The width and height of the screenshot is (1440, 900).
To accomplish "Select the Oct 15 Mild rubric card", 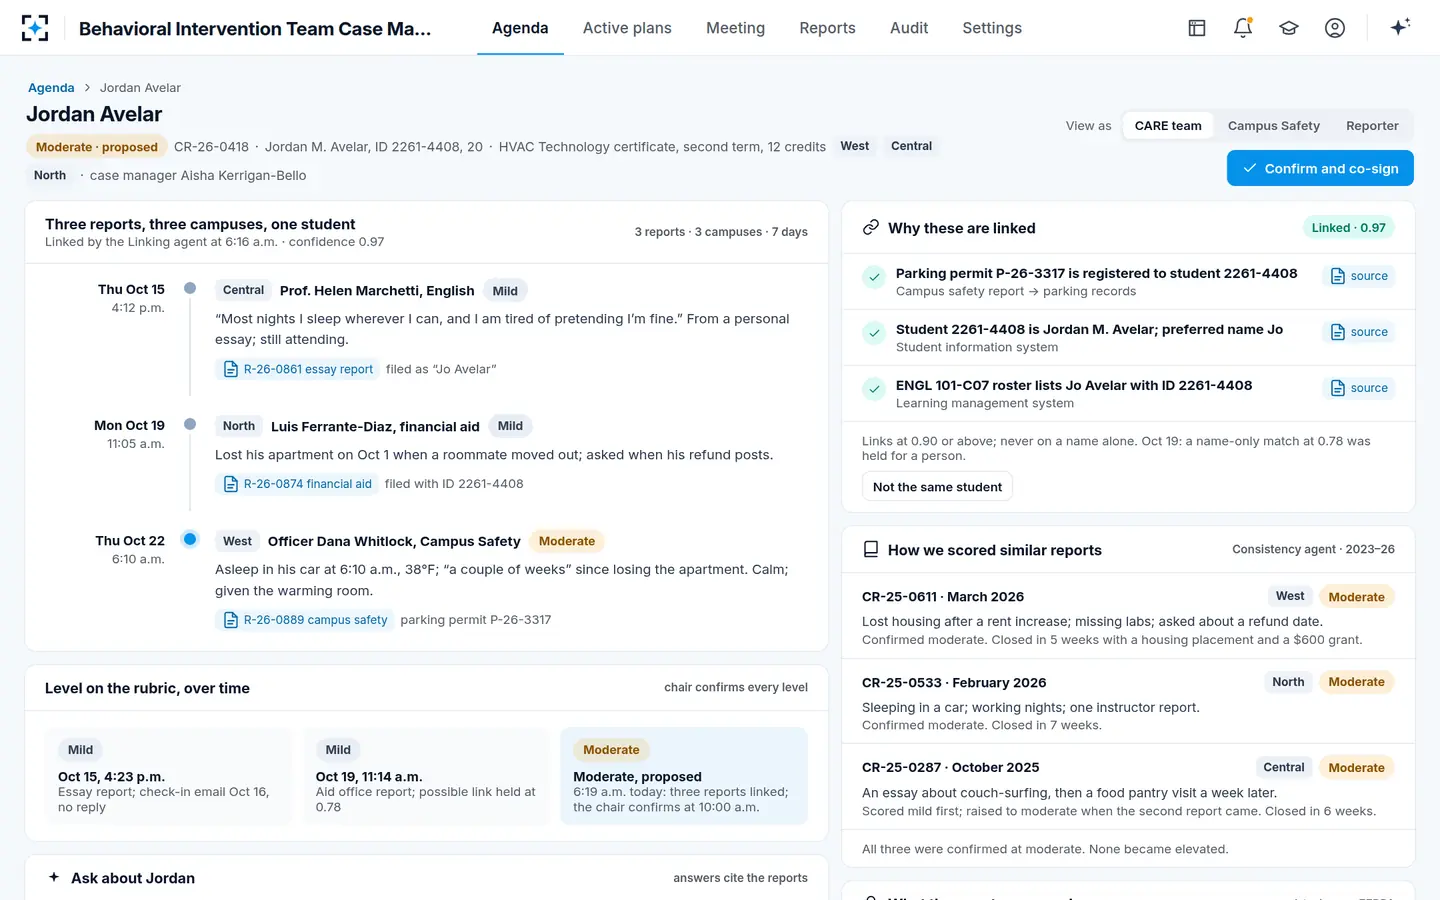I will point(168,776).
